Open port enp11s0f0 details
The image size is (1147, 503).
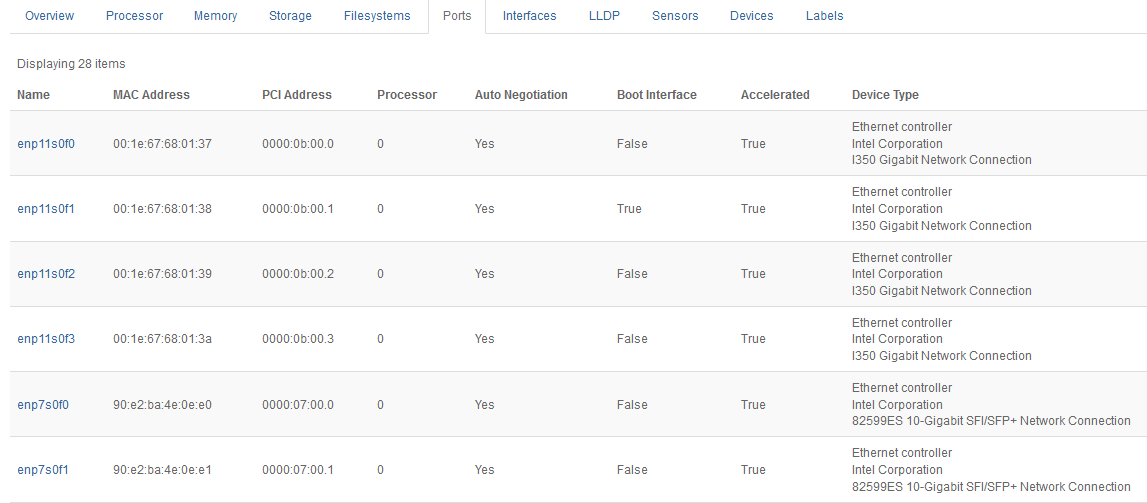point(46,144)
